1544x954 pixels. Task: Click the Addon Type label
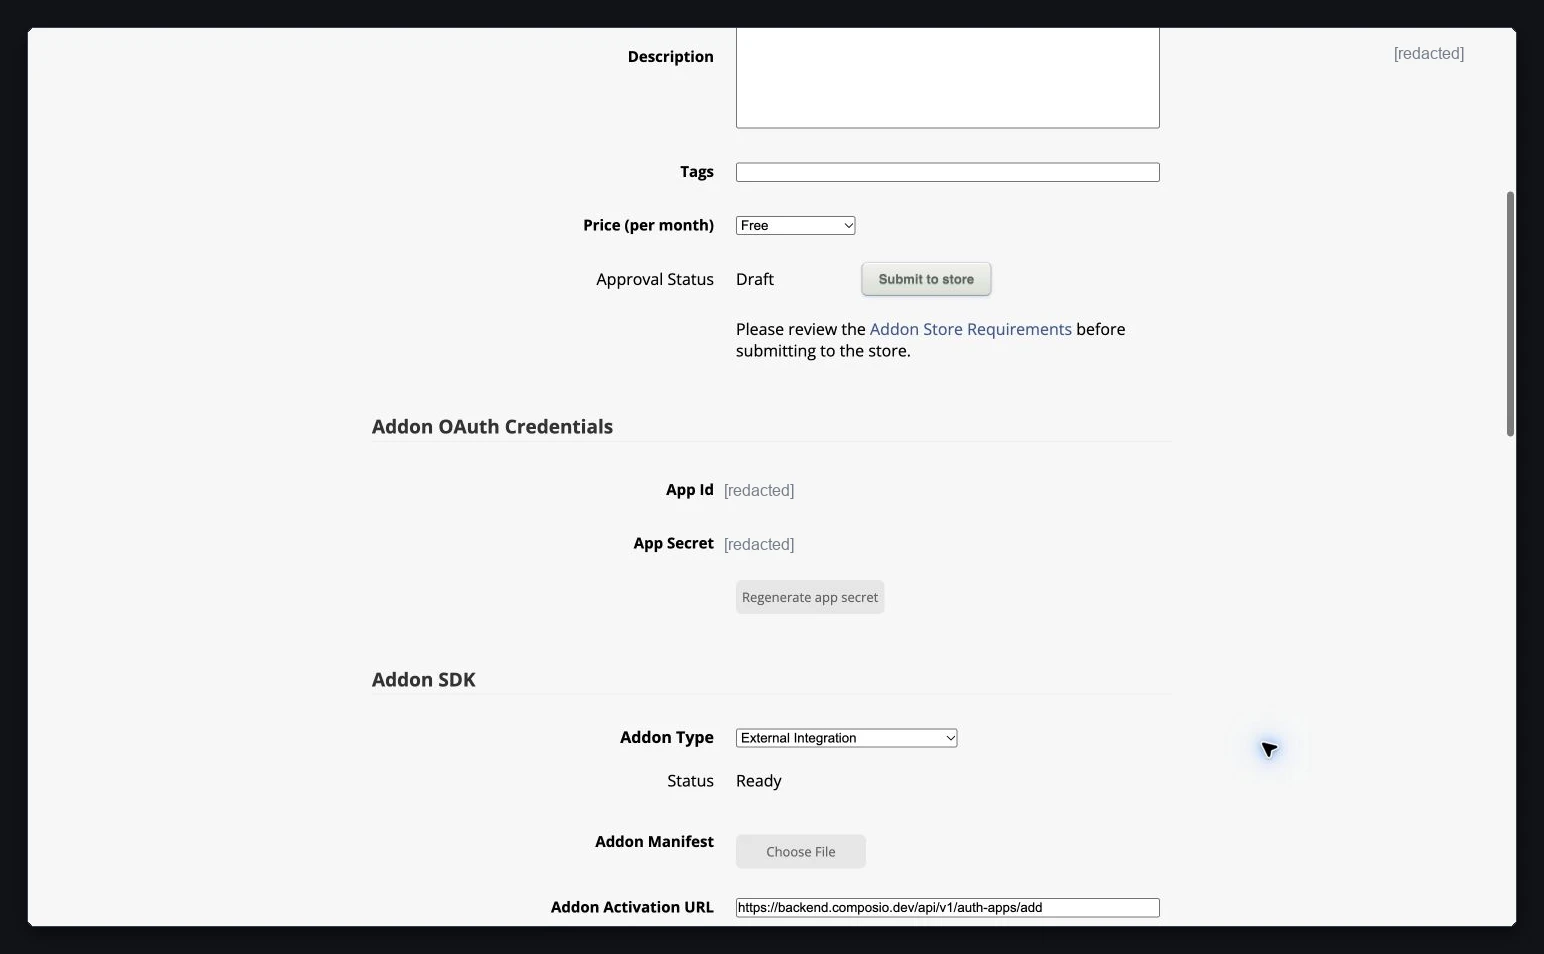[x=667, y=738]
